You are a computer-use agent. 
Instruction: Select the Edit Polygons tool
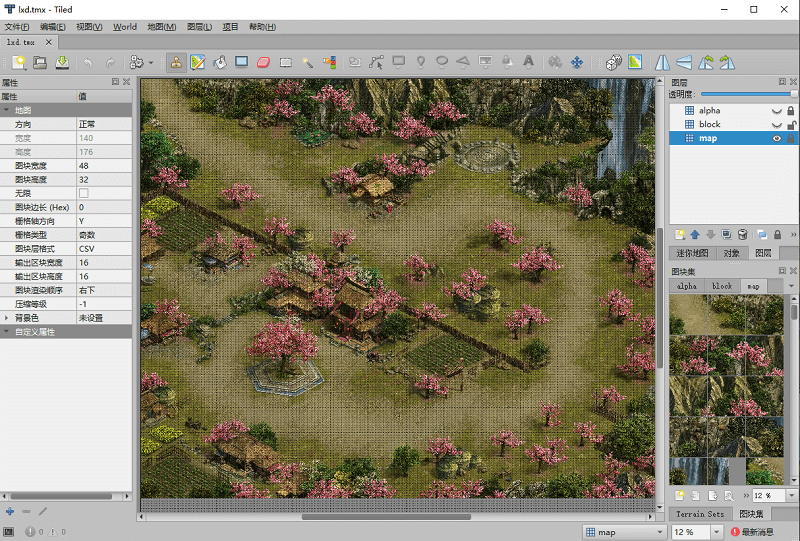coord(377,62)
